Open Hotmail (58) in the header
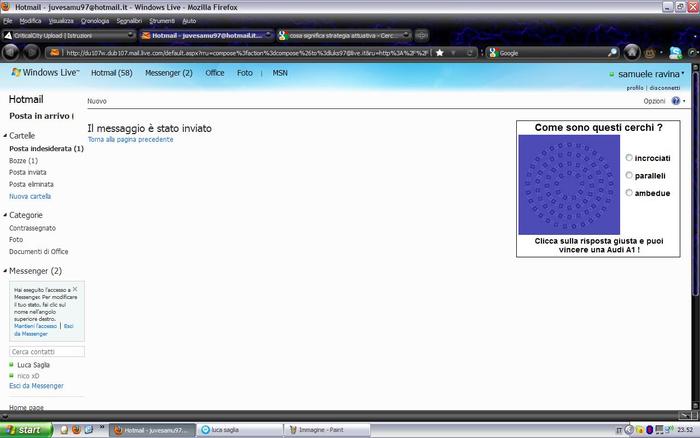This screenshot has height=438, width=700. [x=112, y=73]
